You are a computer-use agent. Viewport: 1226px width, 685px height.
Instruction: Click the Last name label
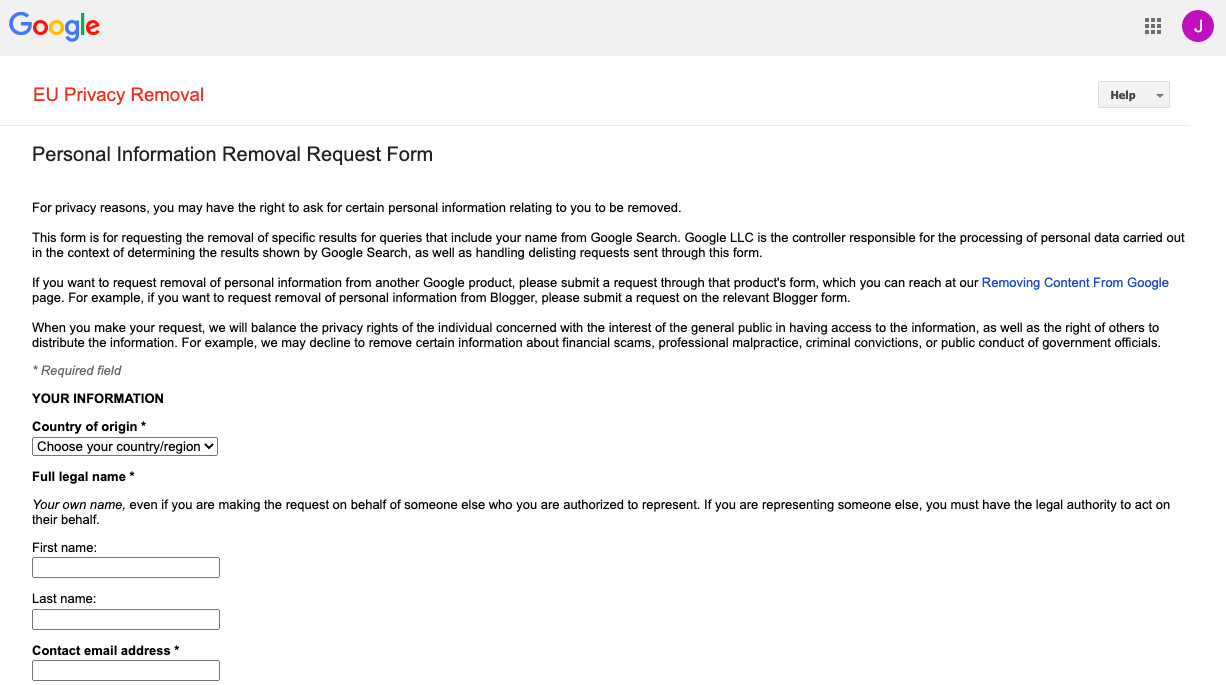(64, 599)
